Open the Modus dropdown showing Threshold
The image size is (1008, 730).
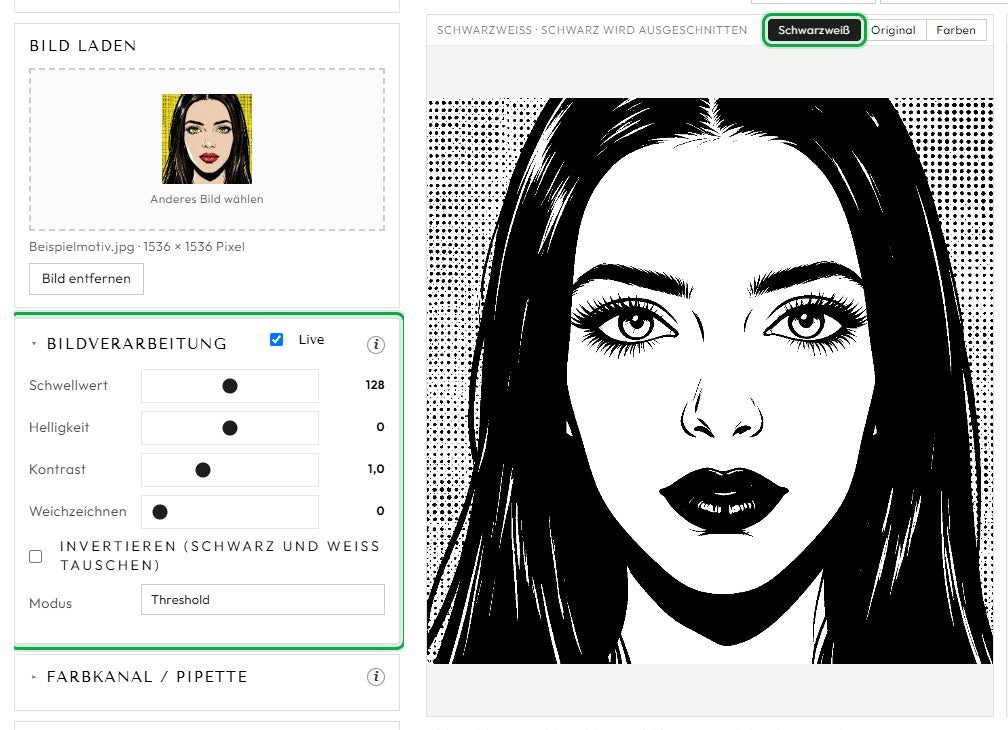click(x=263, y=600)
